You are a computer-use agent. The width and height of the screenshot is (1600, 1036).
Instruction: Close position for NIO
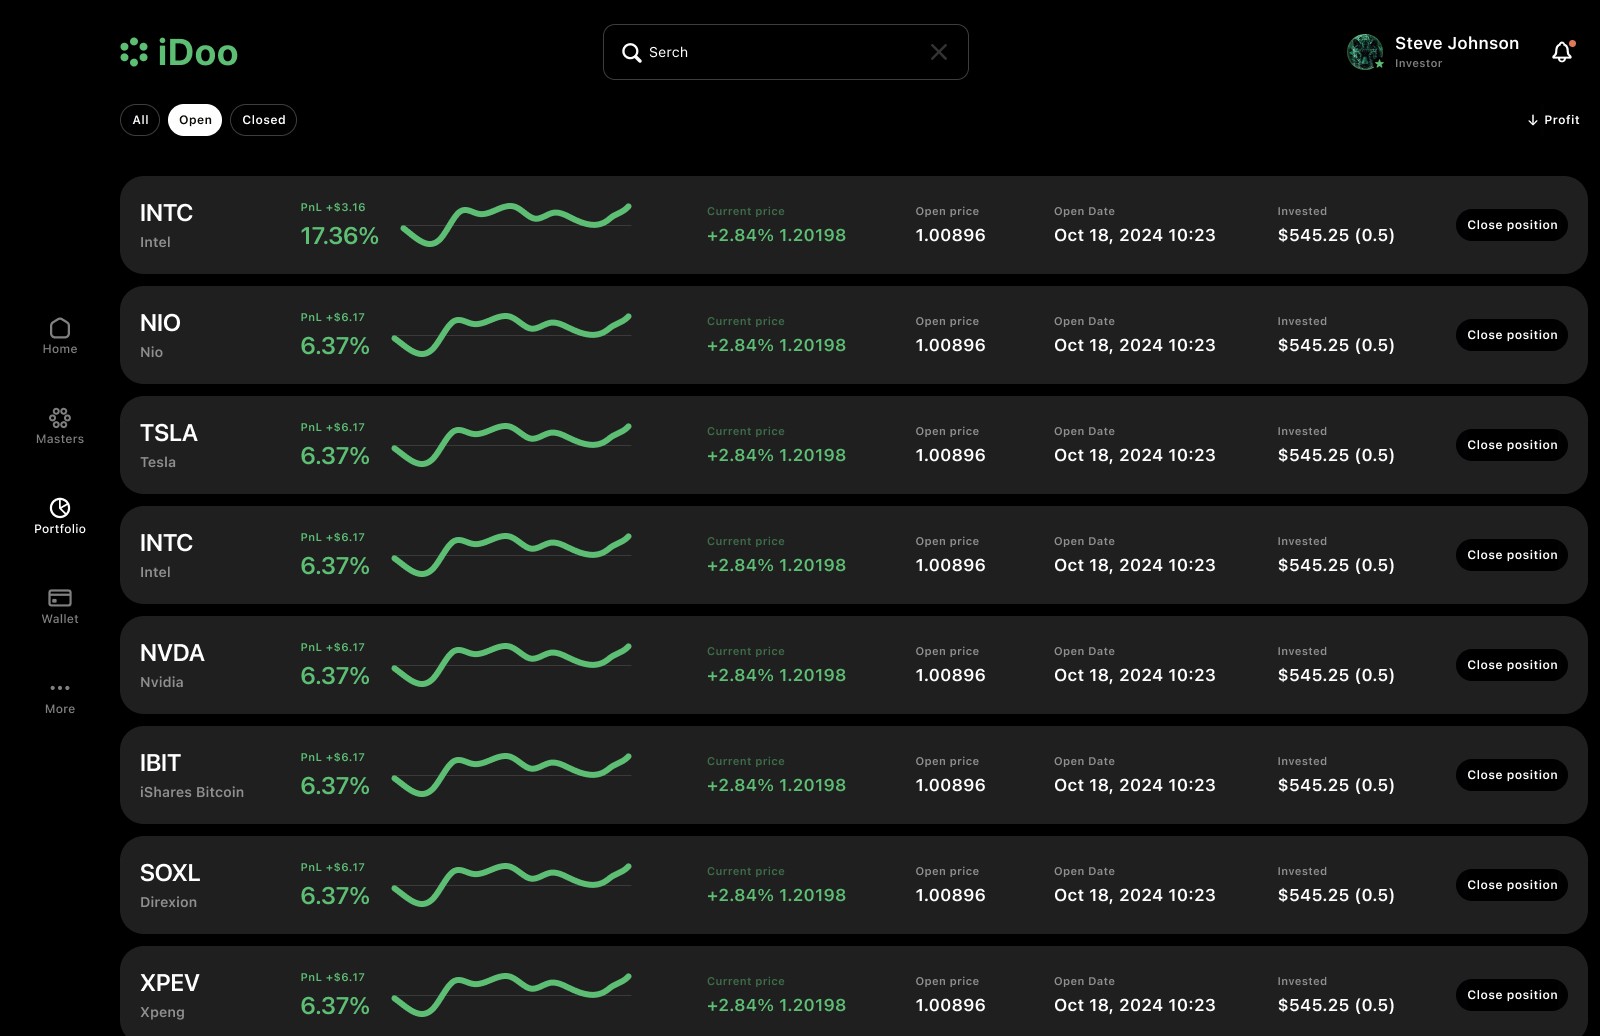point(1511,335)
